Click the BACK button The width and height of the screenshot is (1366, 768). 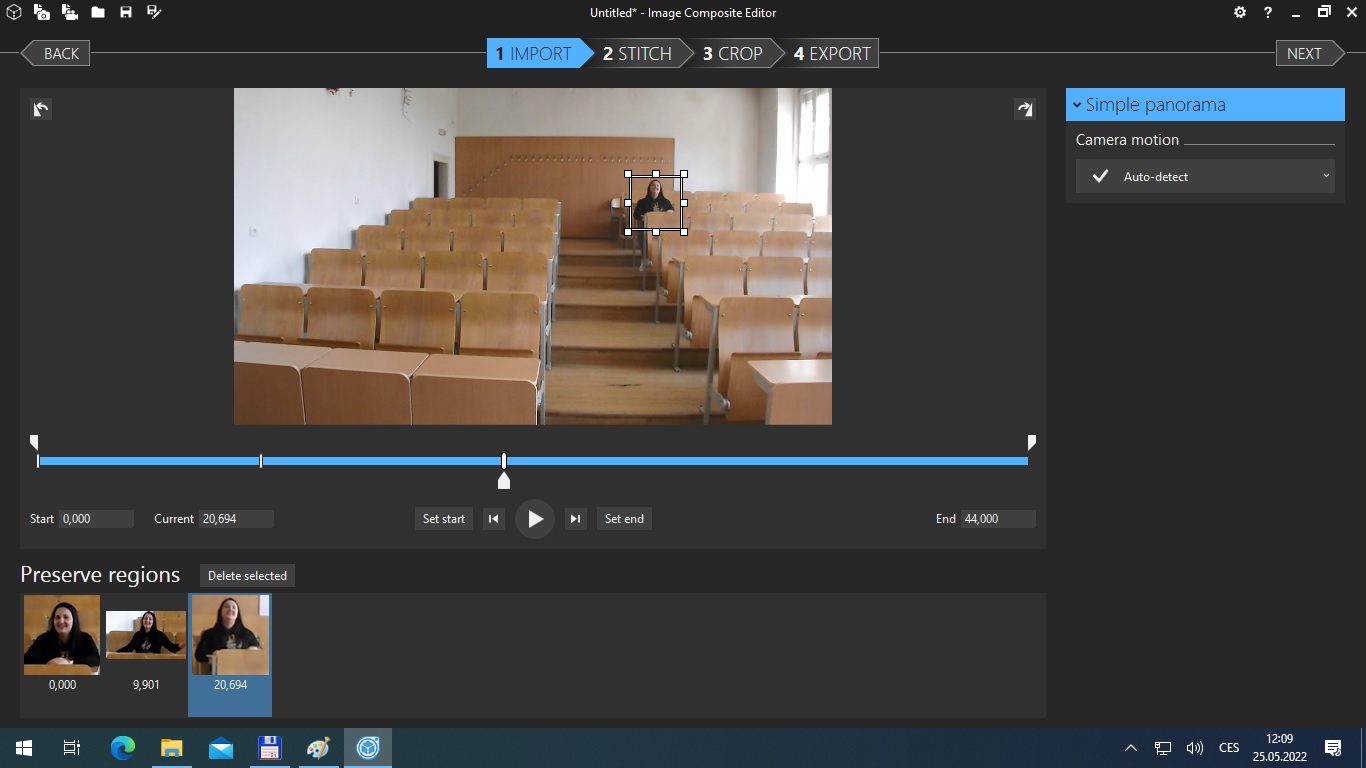56,53
